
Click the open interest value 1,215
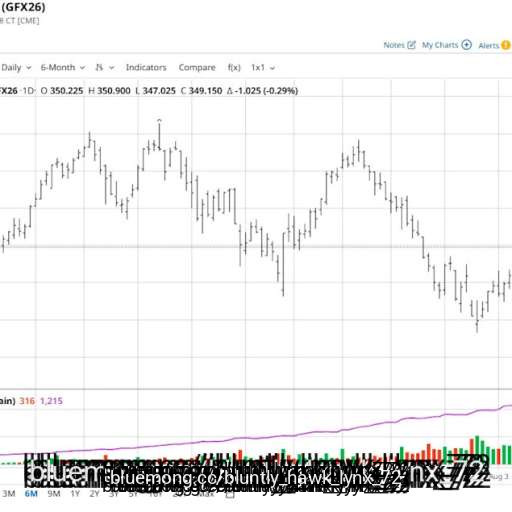51,401
